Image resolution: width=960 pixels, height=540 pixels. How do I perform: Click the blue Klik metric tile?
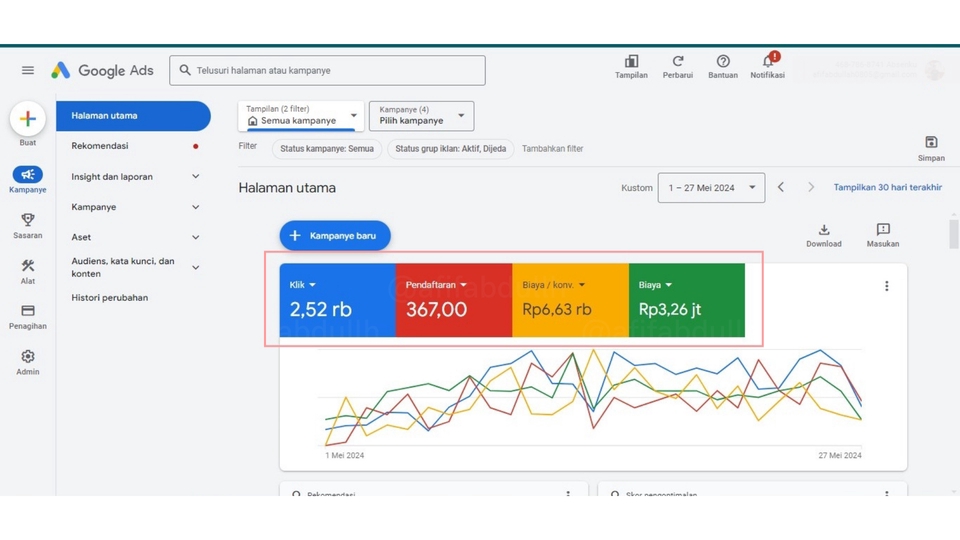click(337, 300)
